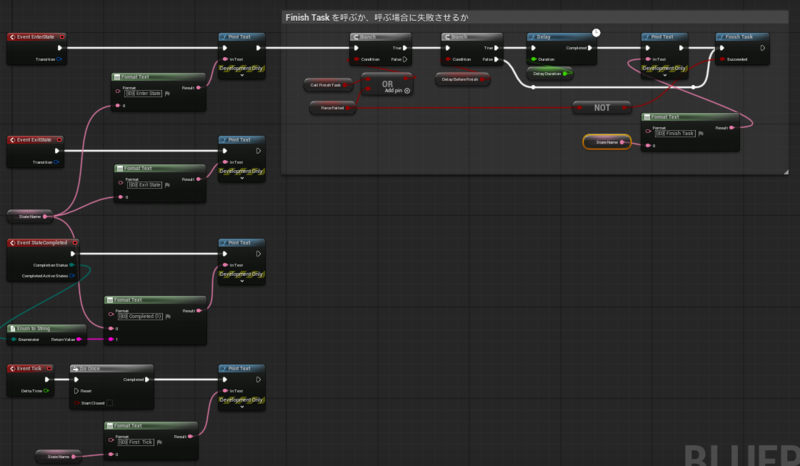The height and width of the screenshot is (466, 800).
Task: Click the False pin on the second Branch
Action: pos(496,59)
